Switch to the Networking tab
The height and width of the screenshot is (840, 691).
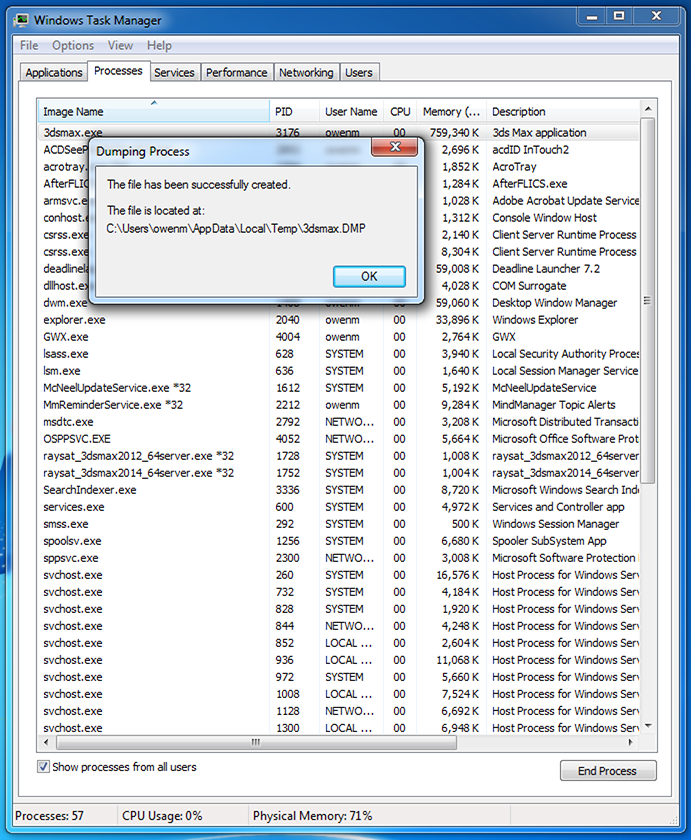pos(306,72)
